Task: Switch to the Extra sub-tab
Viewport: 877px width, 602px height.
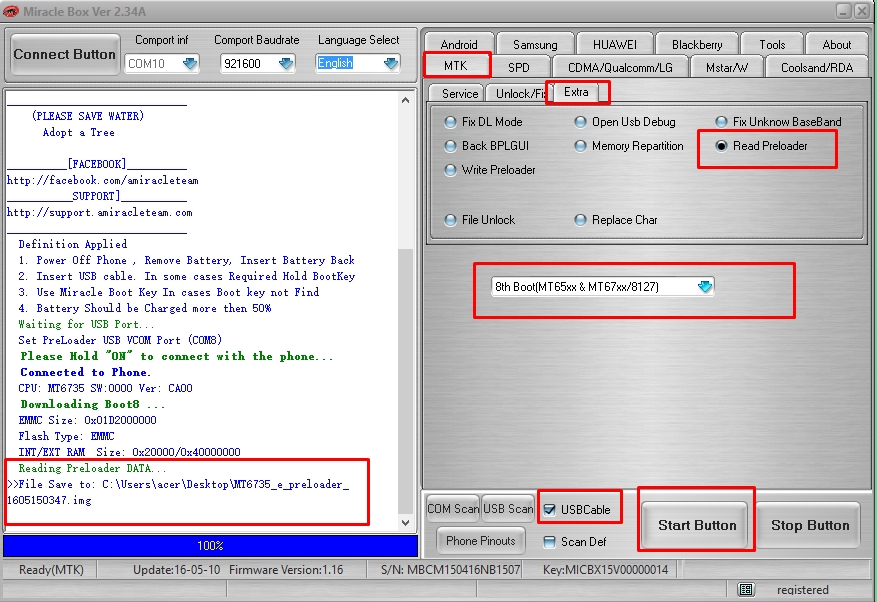Action: tap(576, 92)
